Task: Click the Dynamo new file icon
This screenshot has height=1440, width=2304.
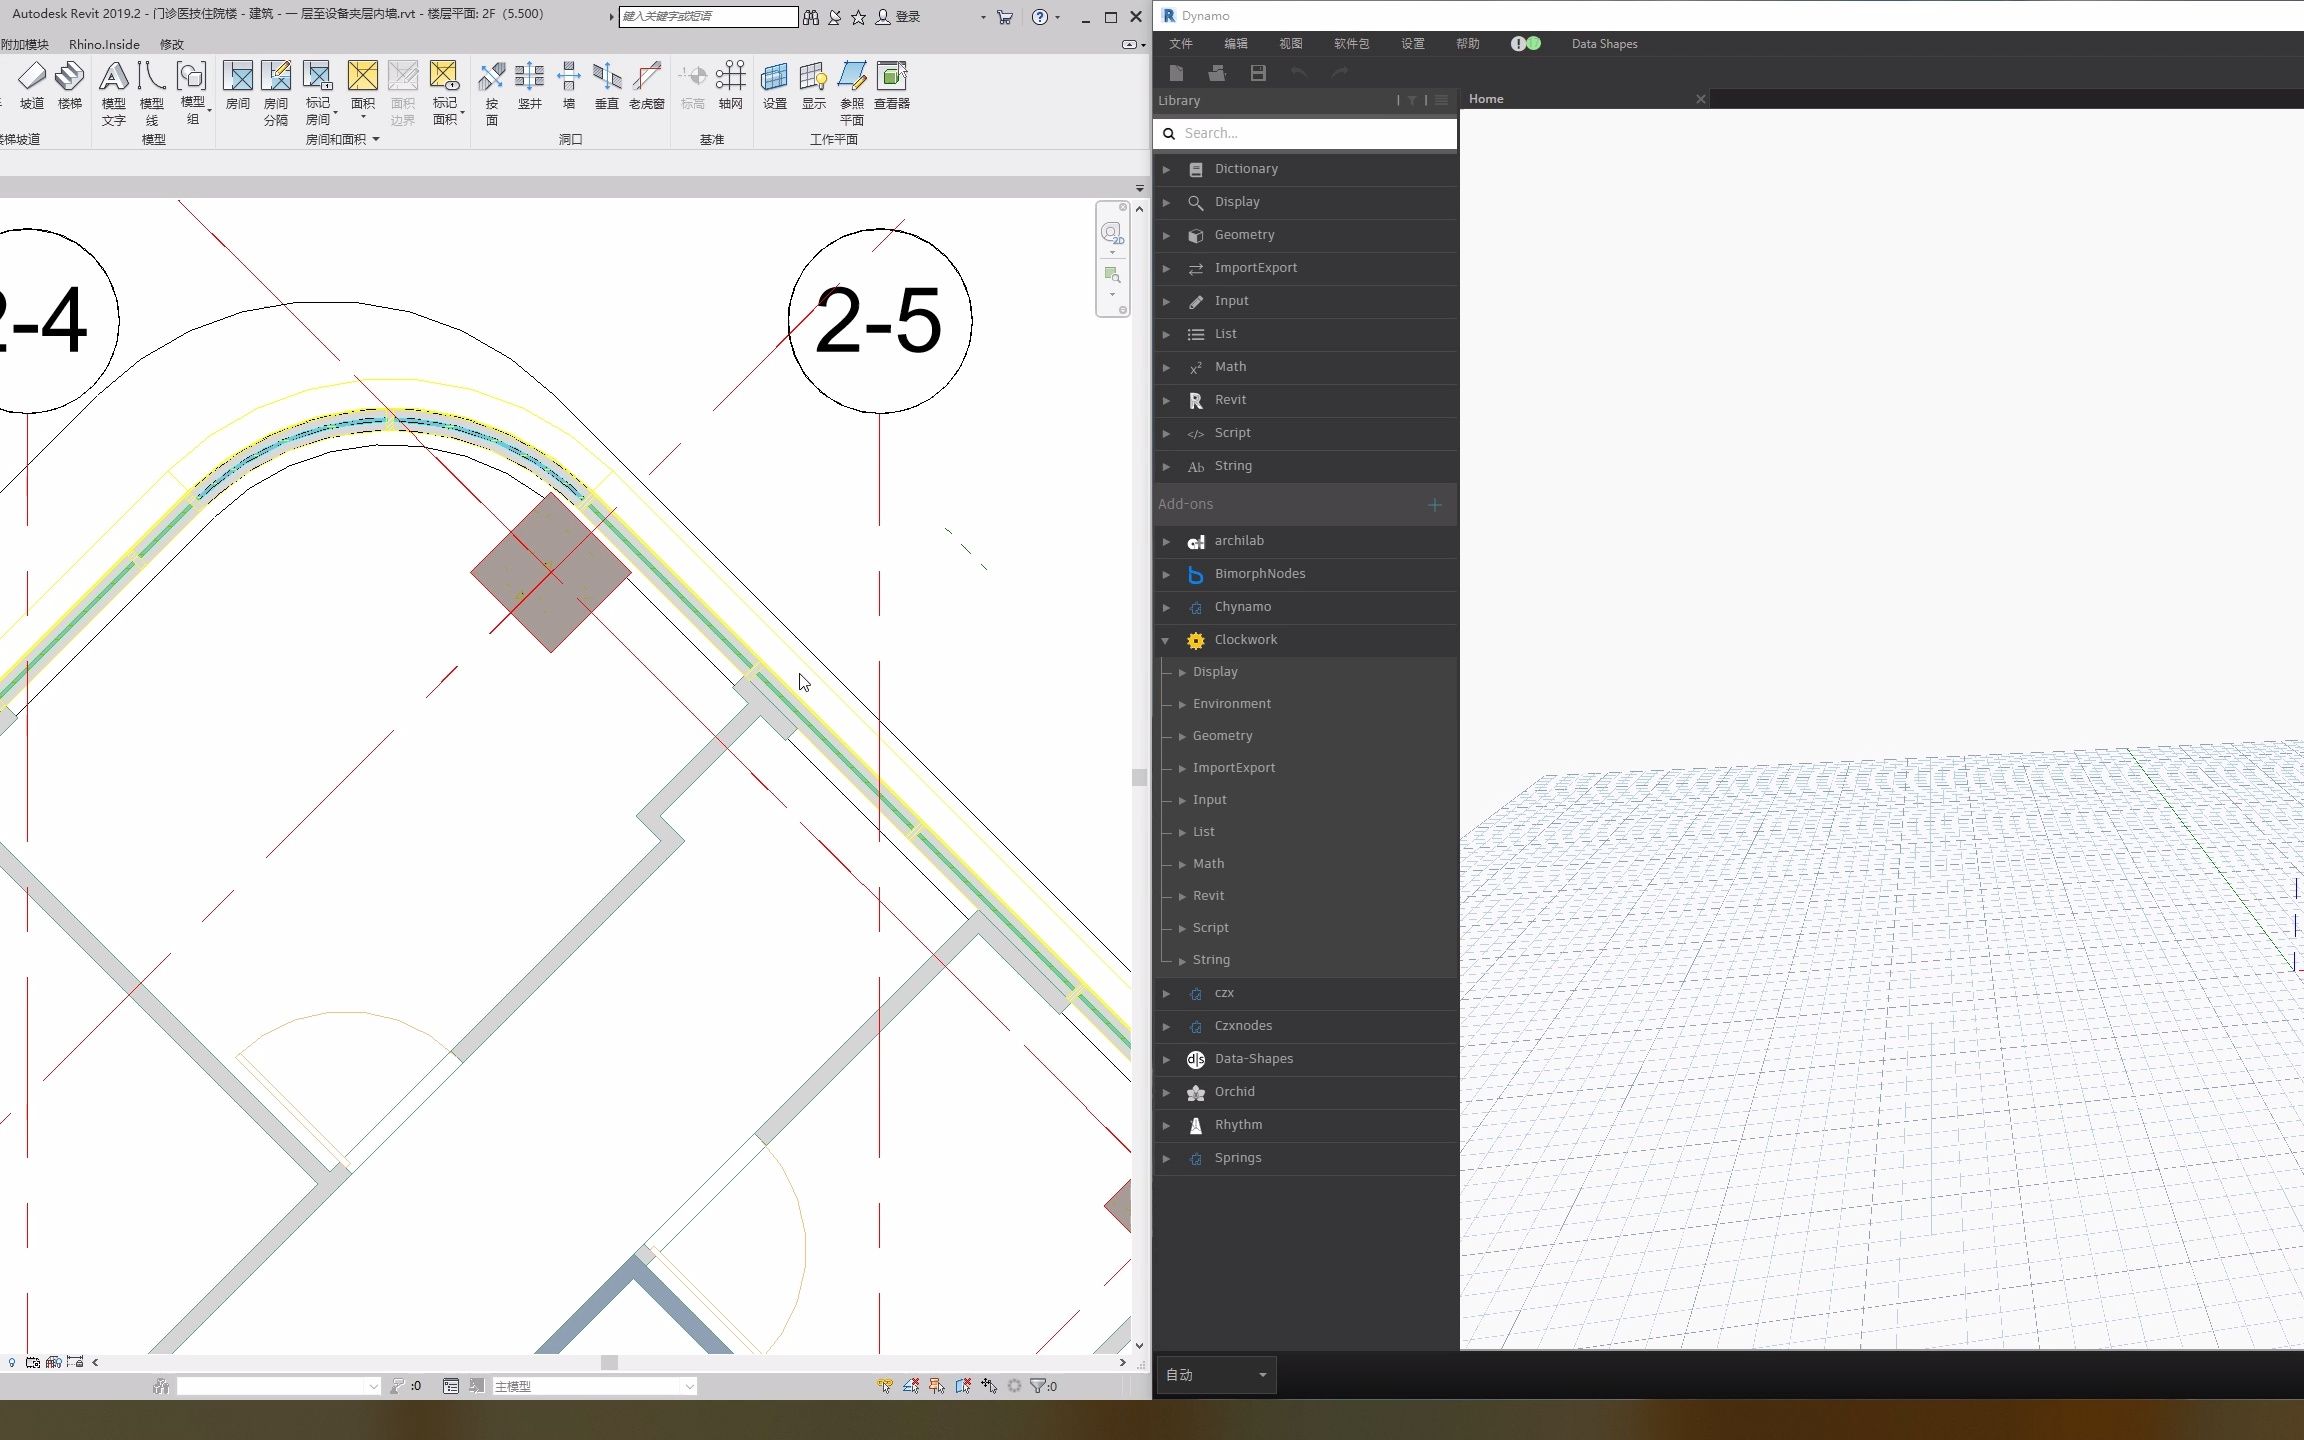Action: [1176, 73]
